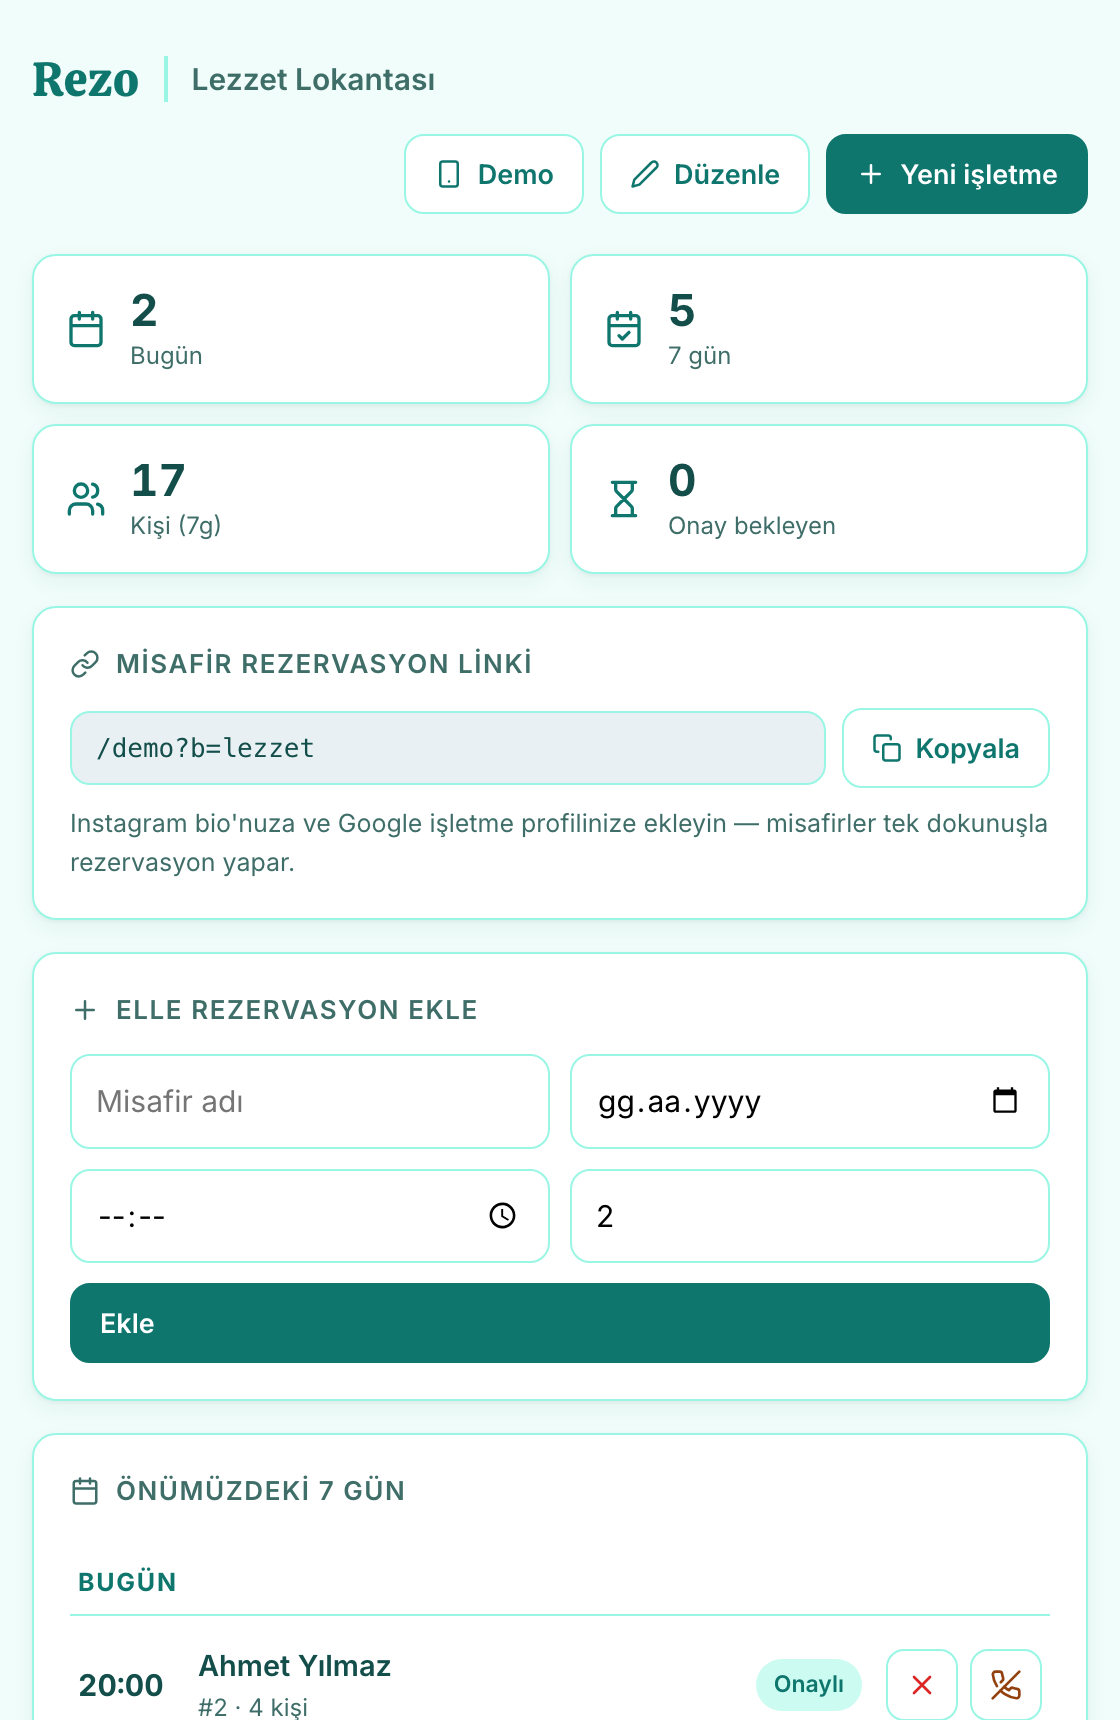Cancel Ahmet Yılmaz reservation with red X

pos(922,1685)
